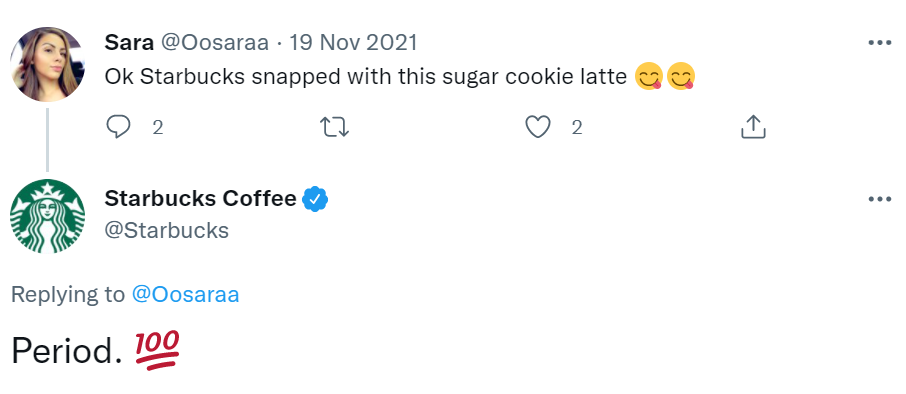Click the @Starbucks handle

[166, 231]
